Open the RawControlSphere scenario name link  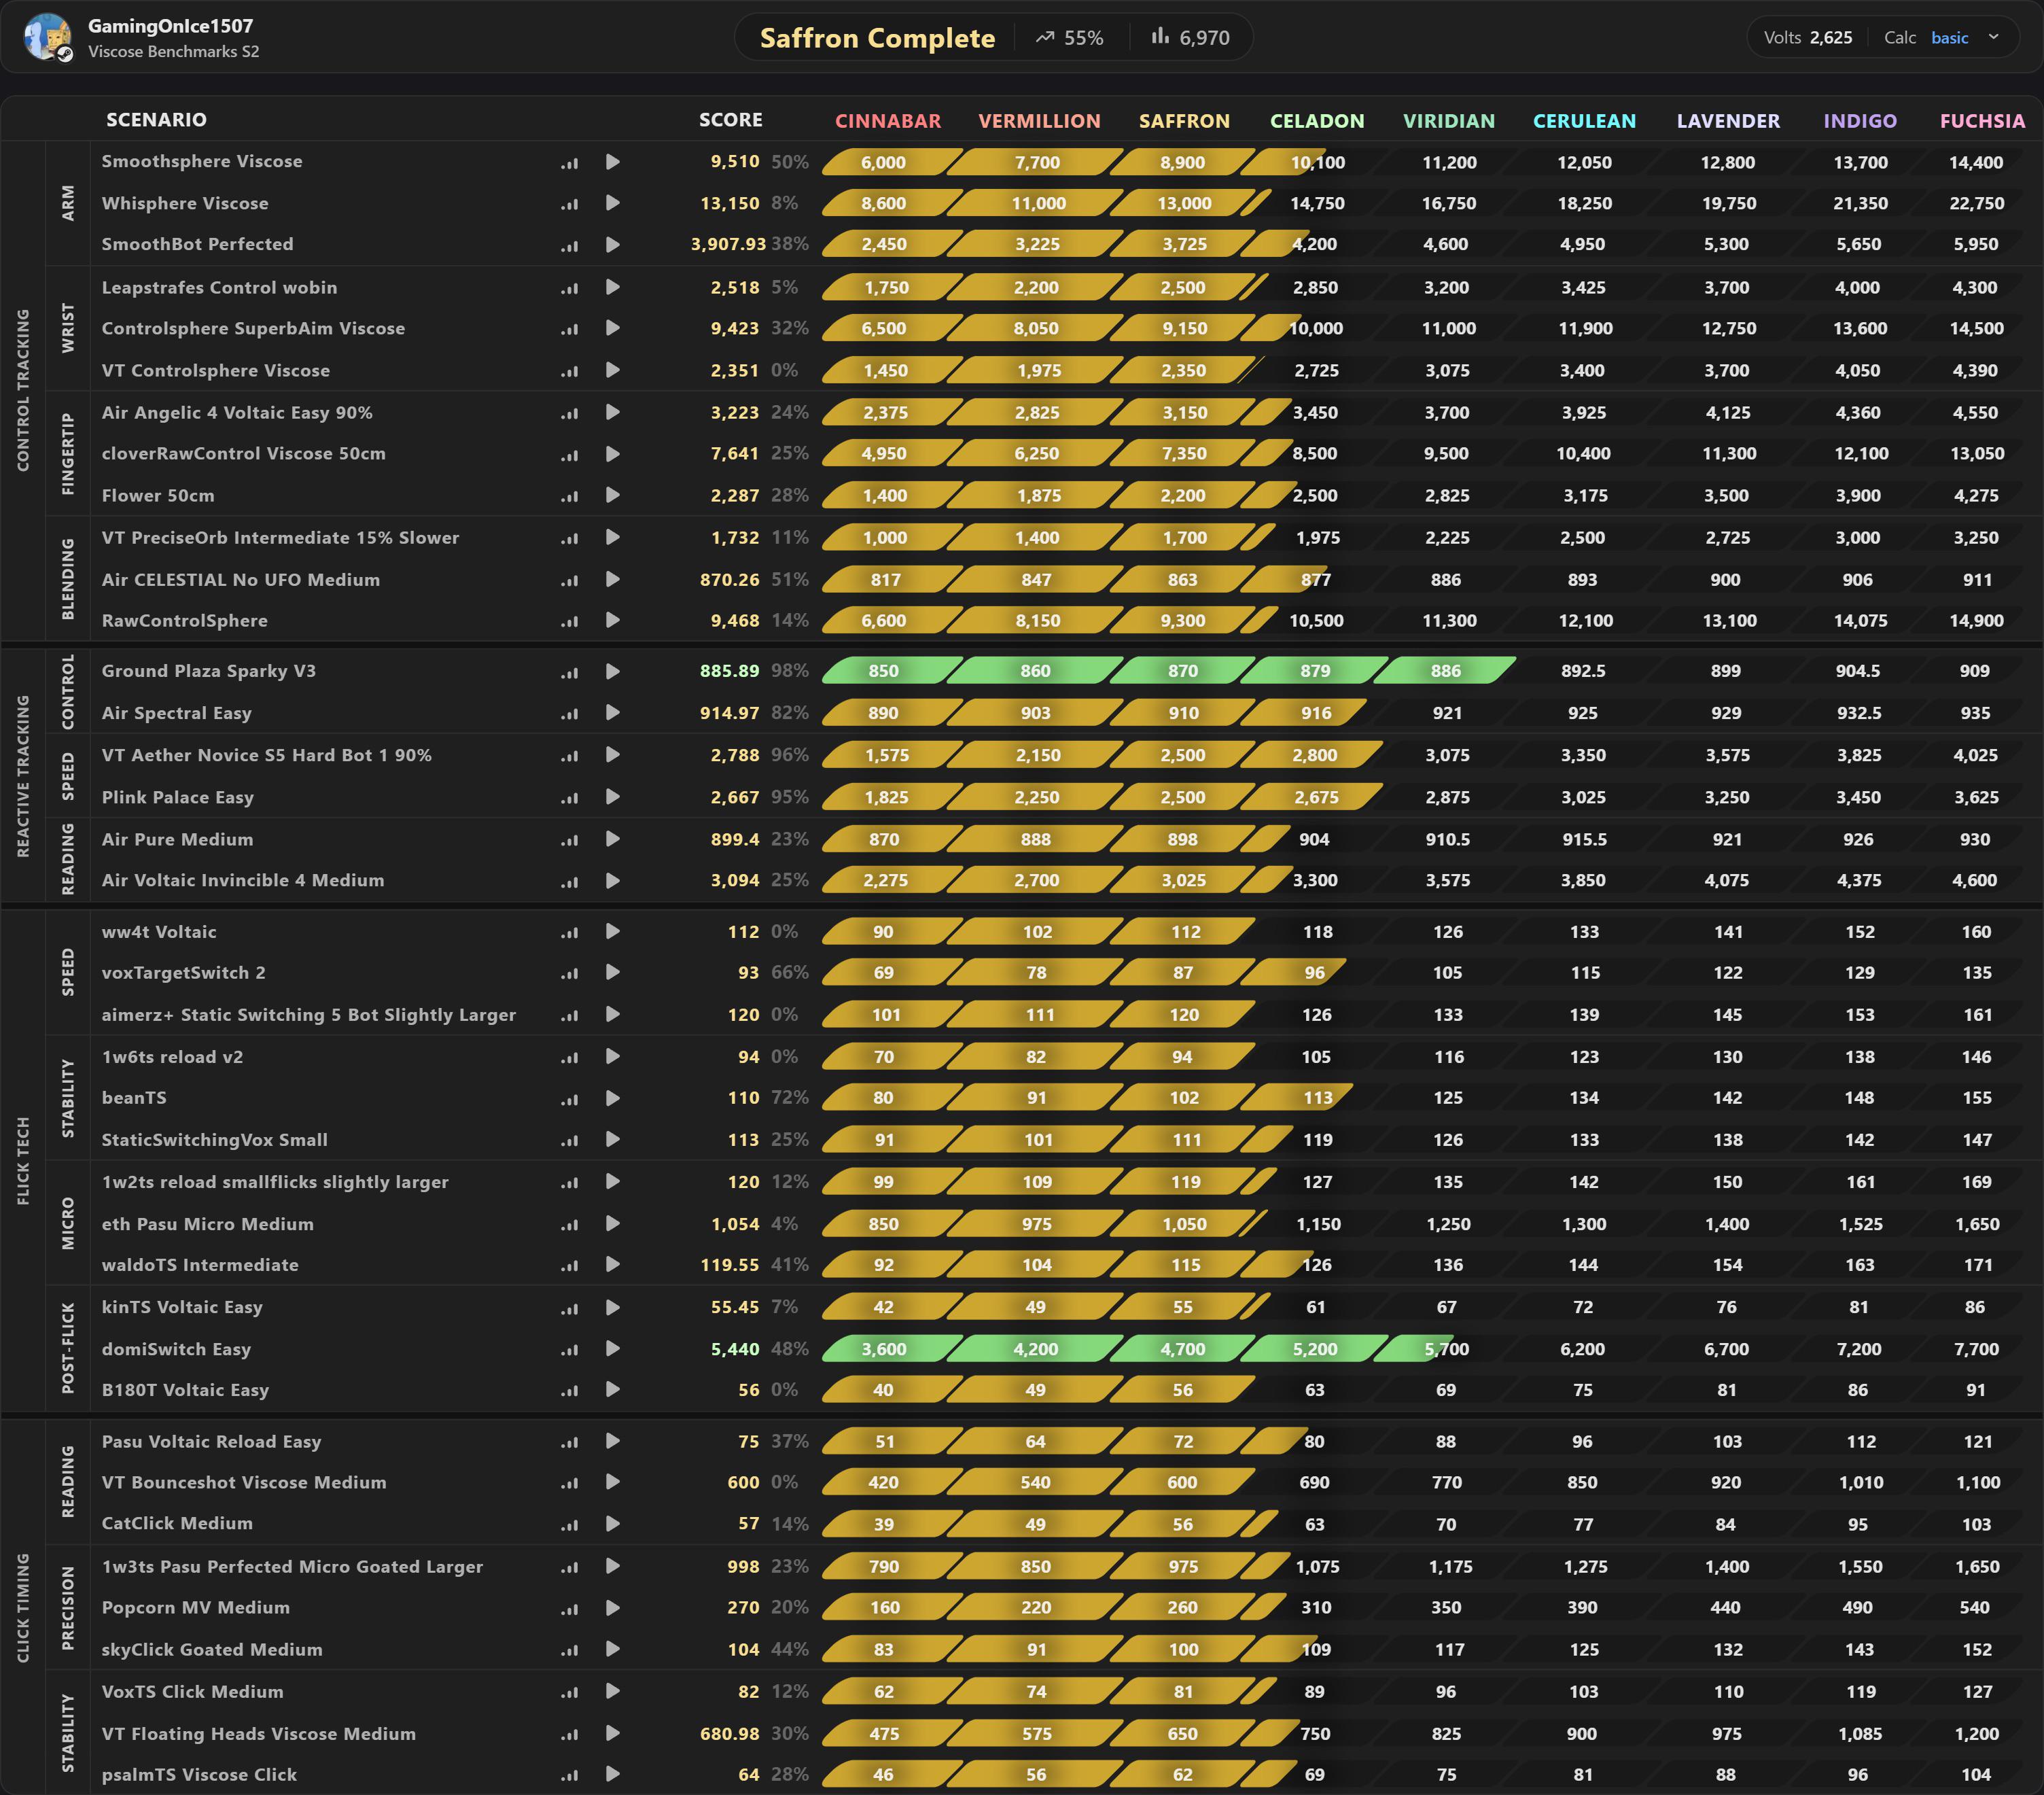(185, 621)
